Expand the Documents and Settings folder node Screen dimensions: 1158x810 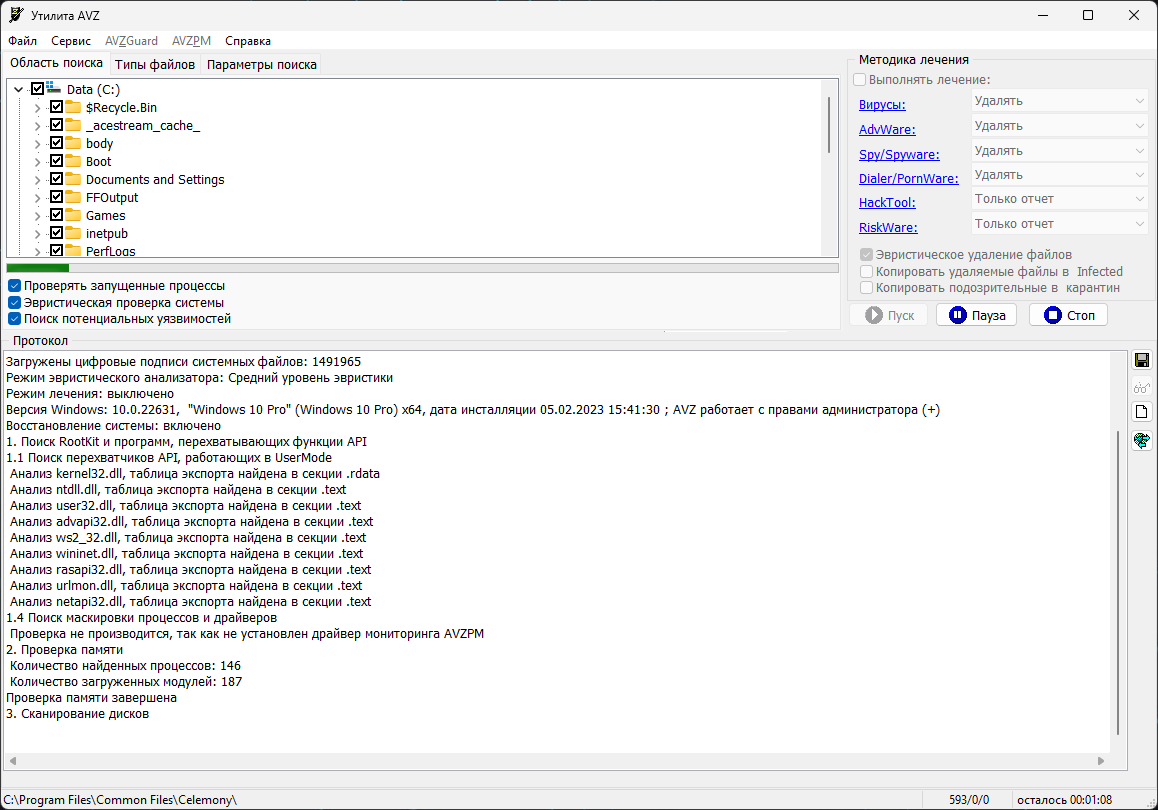point(37,180)
